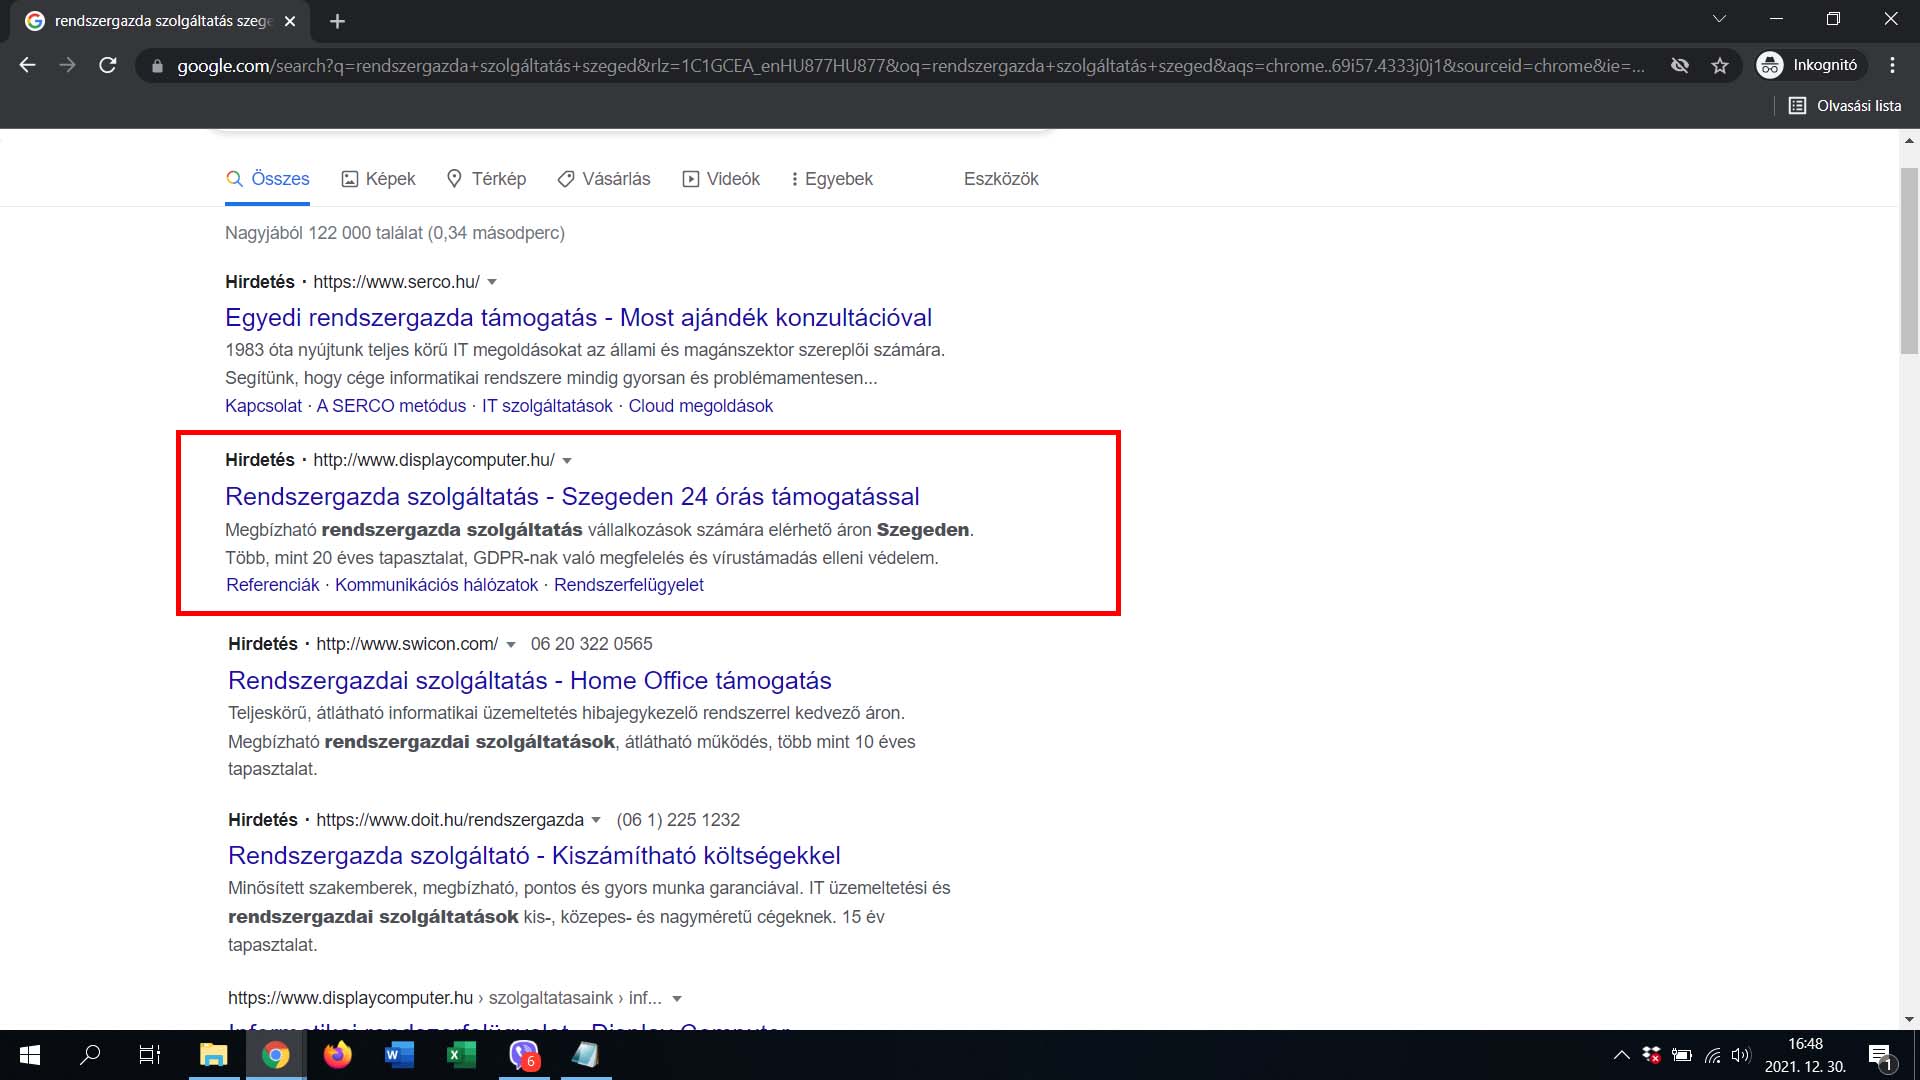Open the tab search dropdown arrow

point(1719,19)
